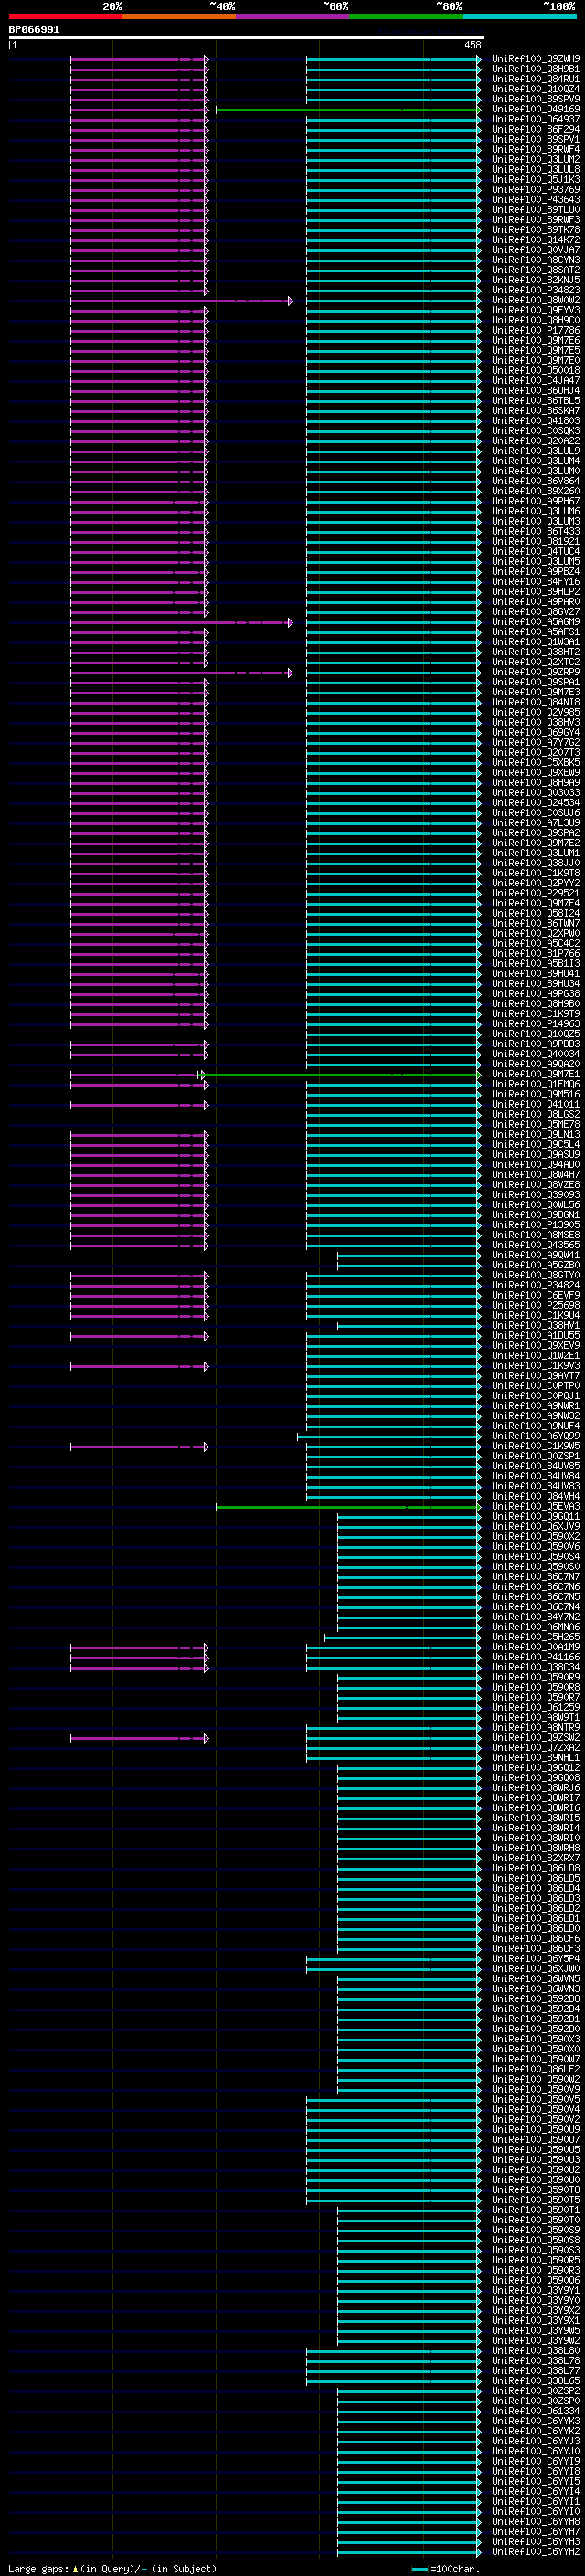Click label UniRef100_P14963
Screen dimensions: 585x2576
tap(536, 1024)
